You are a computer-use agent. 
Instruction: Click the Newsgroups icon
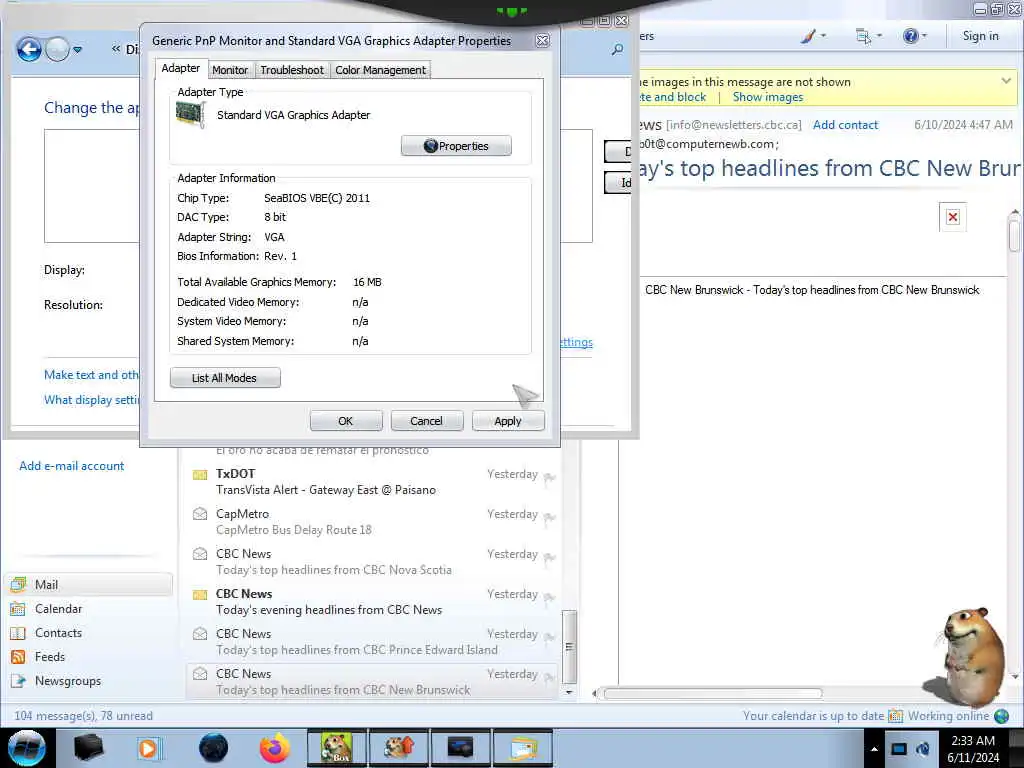pyautogui.click(x=18, y=681)
